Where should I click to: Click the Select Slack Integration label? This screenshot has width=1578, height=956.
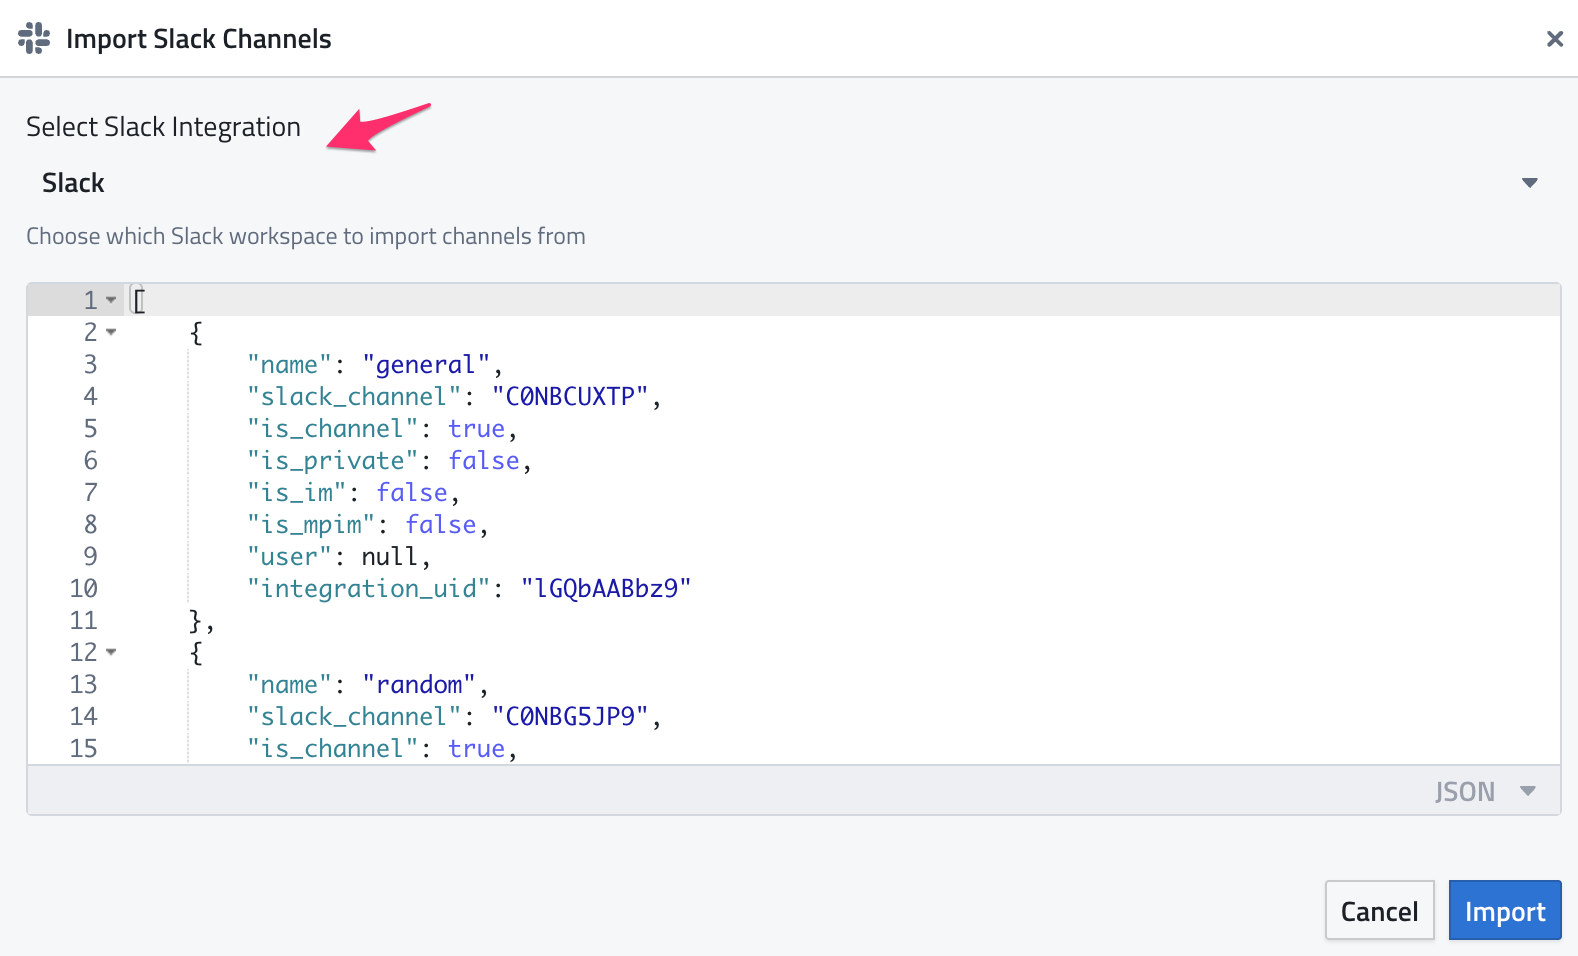pos(163,127)
